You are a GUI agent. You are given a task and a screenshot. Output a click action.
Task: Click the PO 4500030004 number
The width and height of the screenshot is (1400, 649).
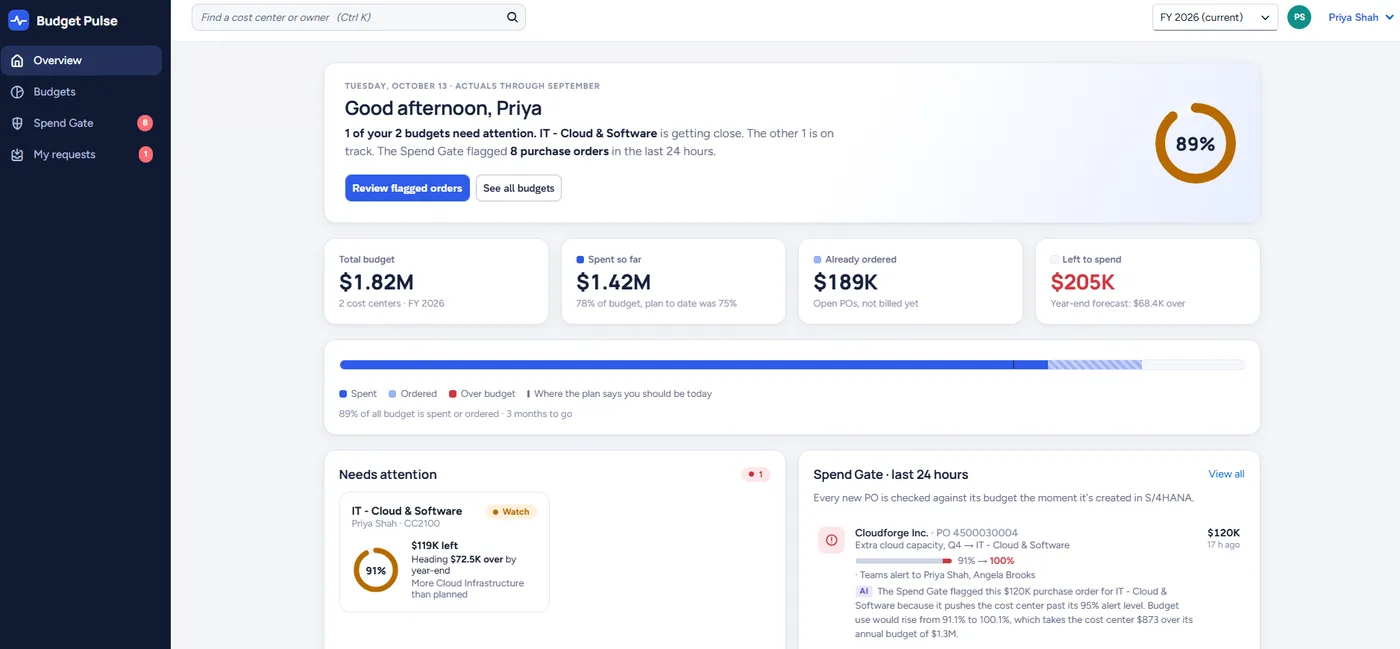976,533
